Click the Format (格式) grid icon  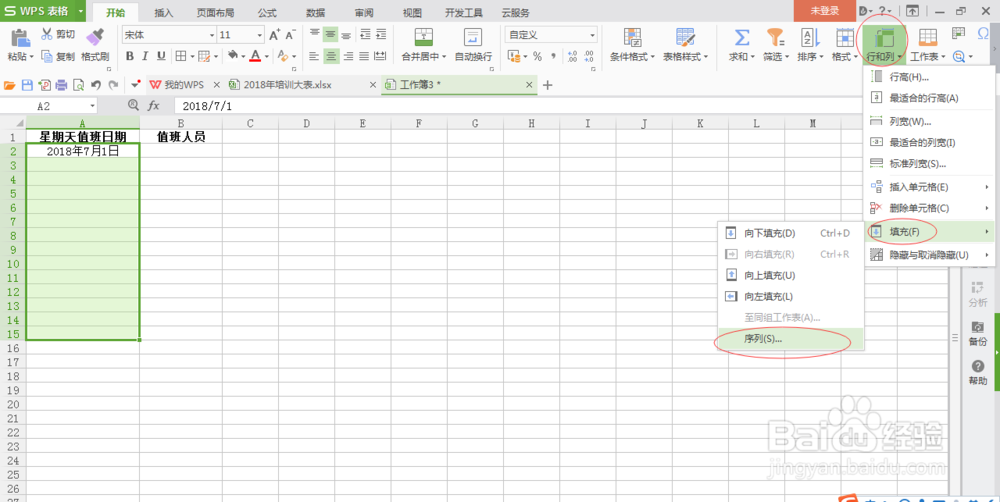click(845, 37)
